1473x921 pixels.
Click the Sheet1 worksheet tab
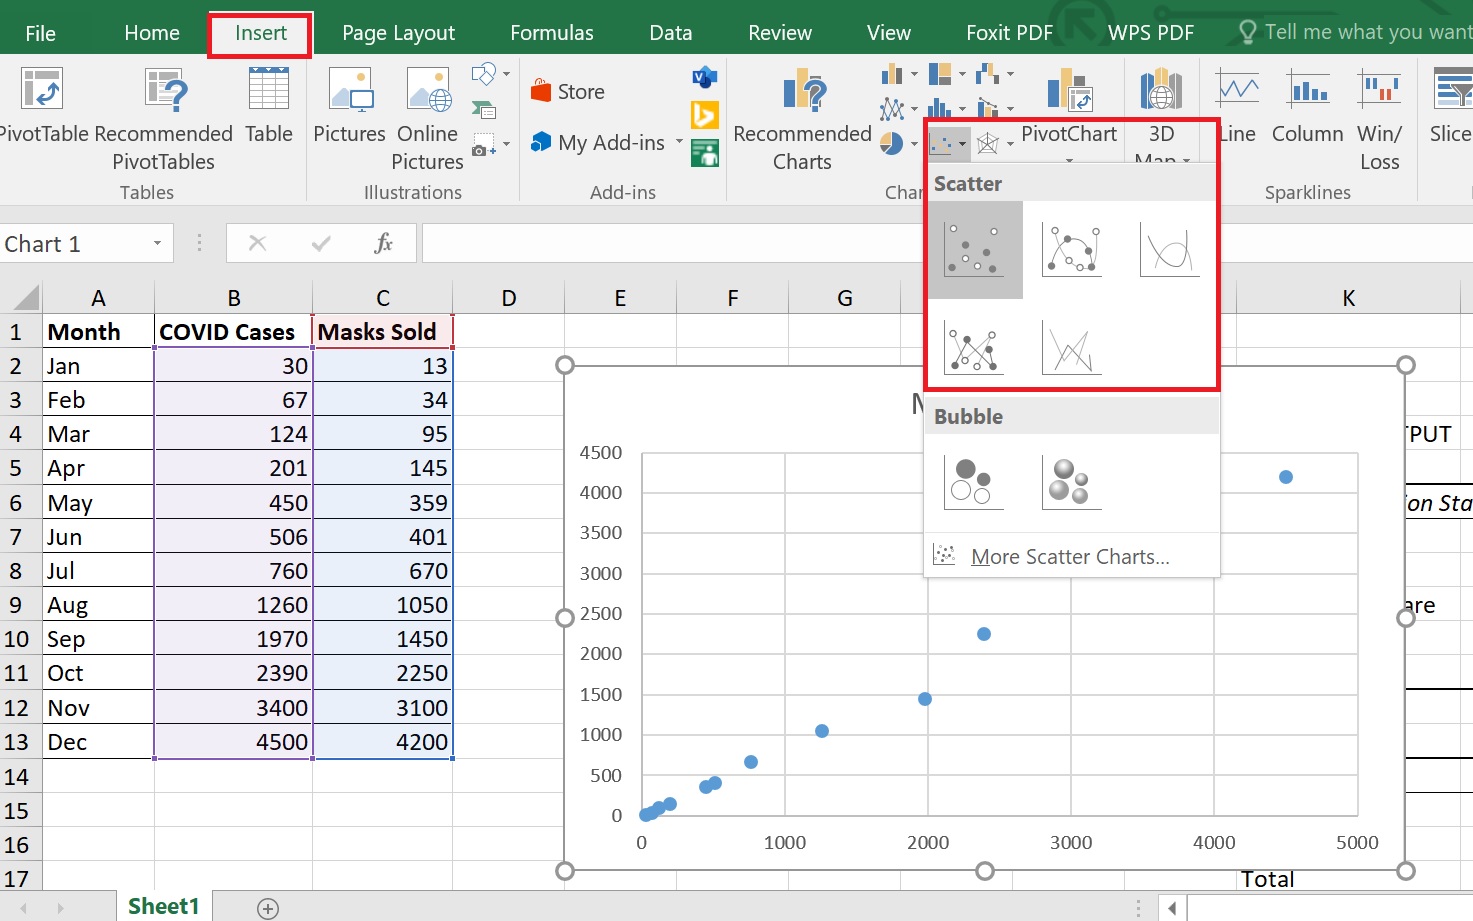pos(163,906)
